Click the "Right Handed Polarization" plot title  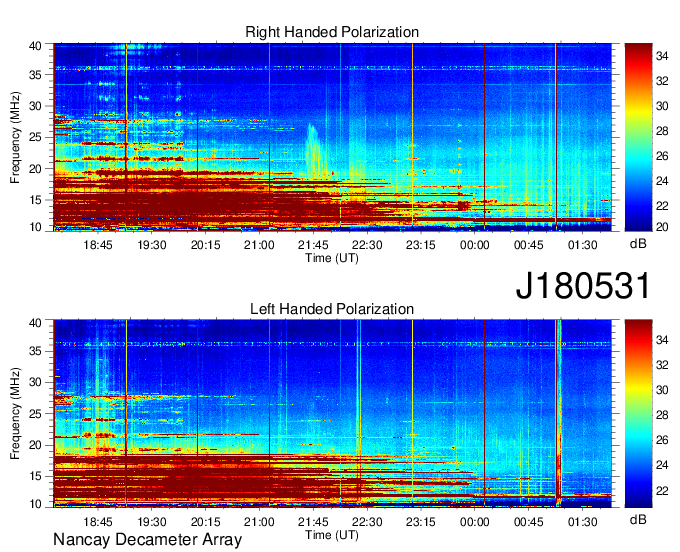point(332,32)
